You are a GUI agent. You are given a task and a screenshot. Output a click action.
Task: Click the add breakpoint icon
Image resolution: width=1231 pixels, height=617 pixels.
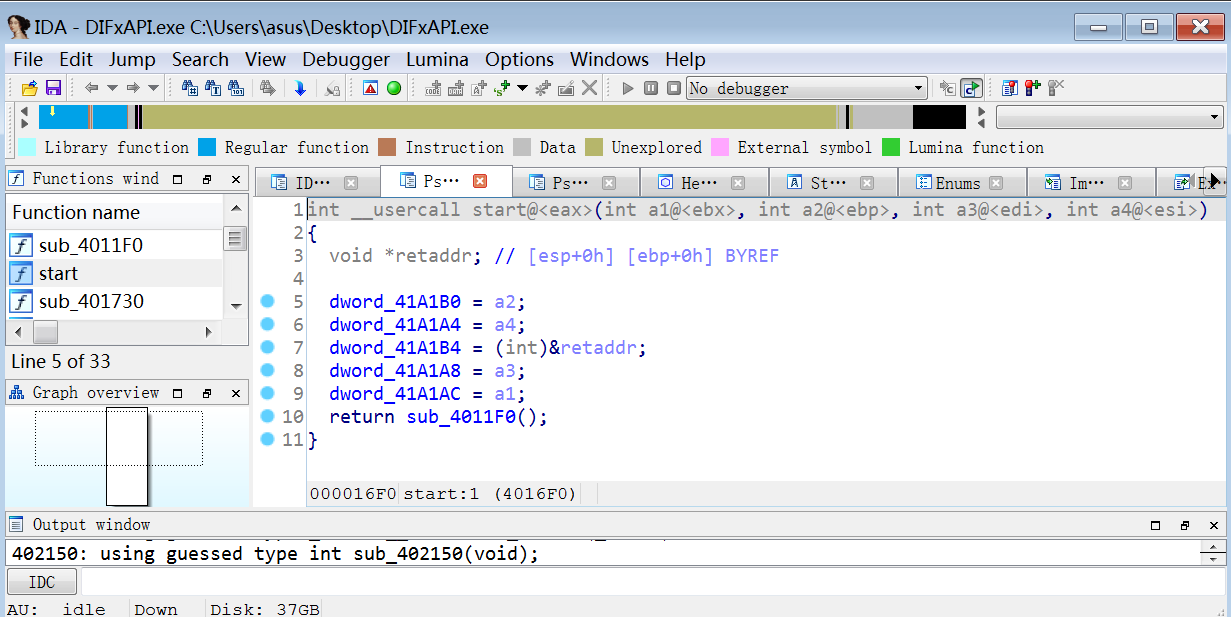click(x=1033, y=88)
